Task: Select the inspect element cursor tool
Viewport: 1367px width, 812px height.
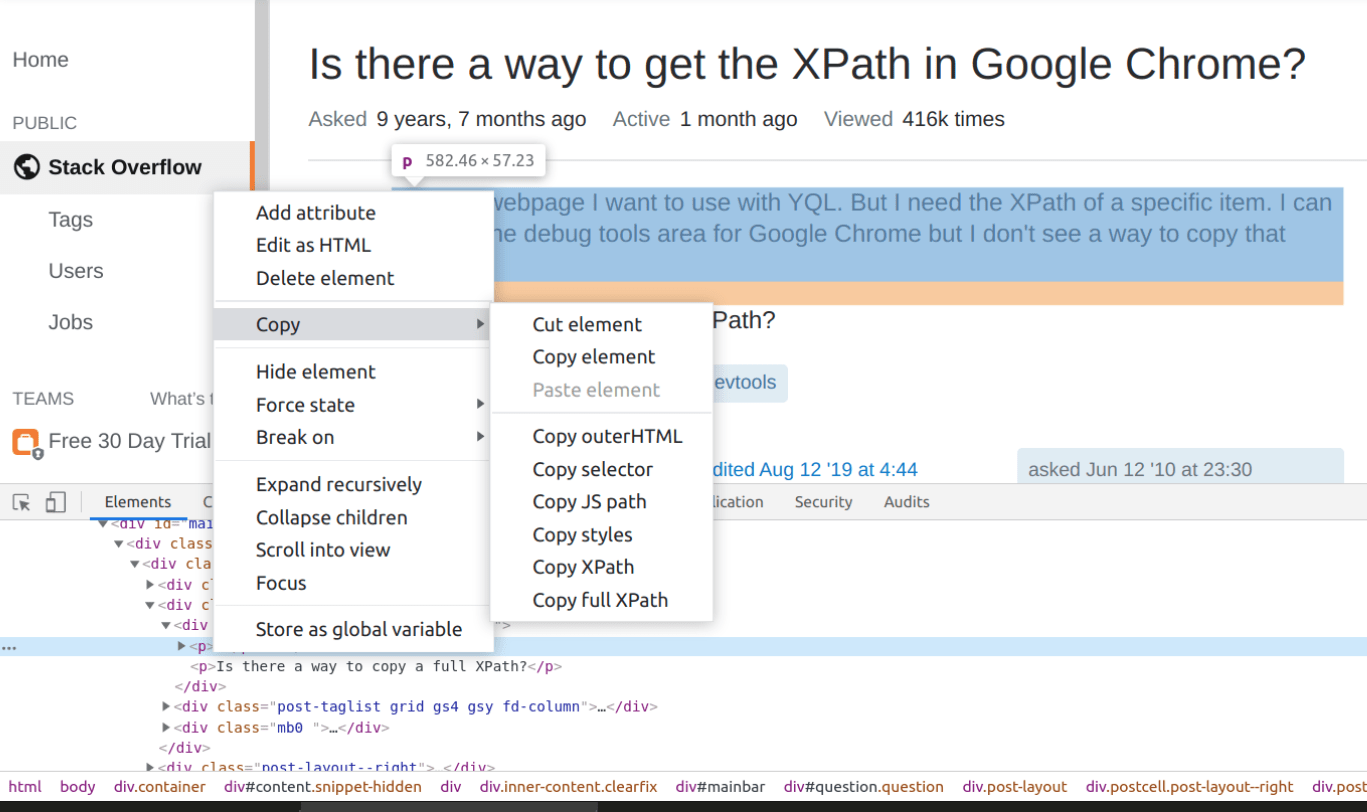Action: click(x=23, y=501)
